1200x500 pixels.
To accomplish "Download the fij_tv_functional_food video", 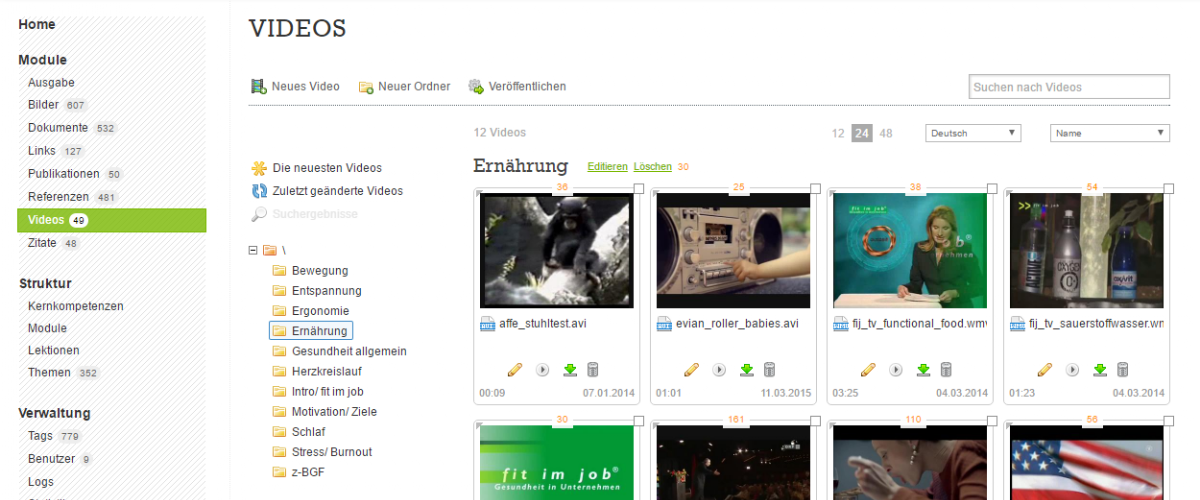I will pos(923,369).
